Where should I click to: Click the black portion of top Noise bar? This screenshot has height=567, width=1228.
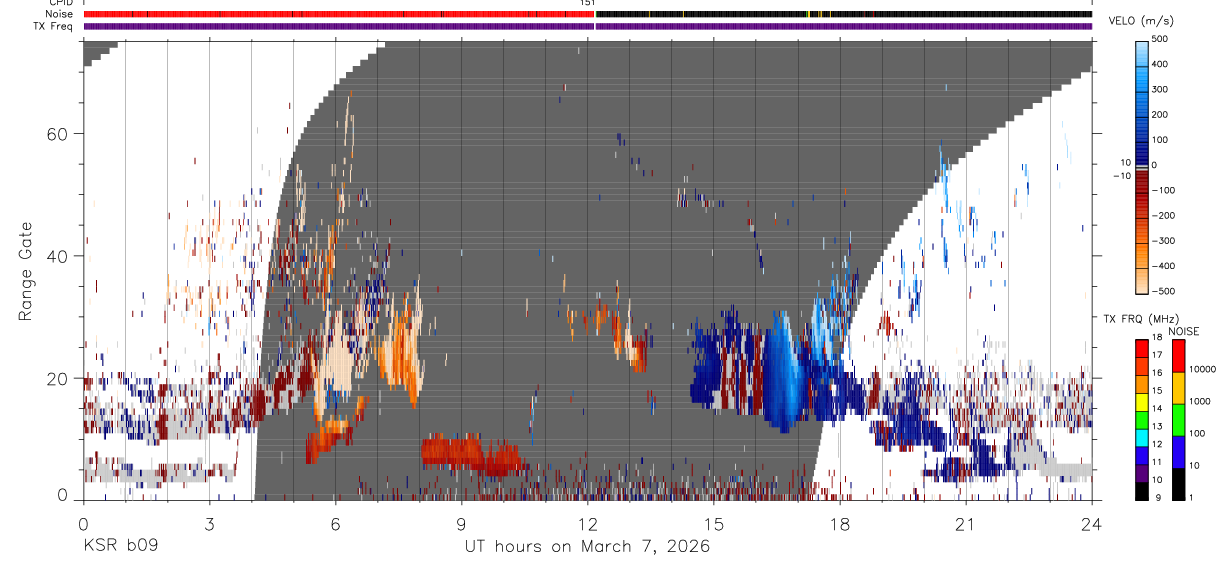[x=844, y=15]
